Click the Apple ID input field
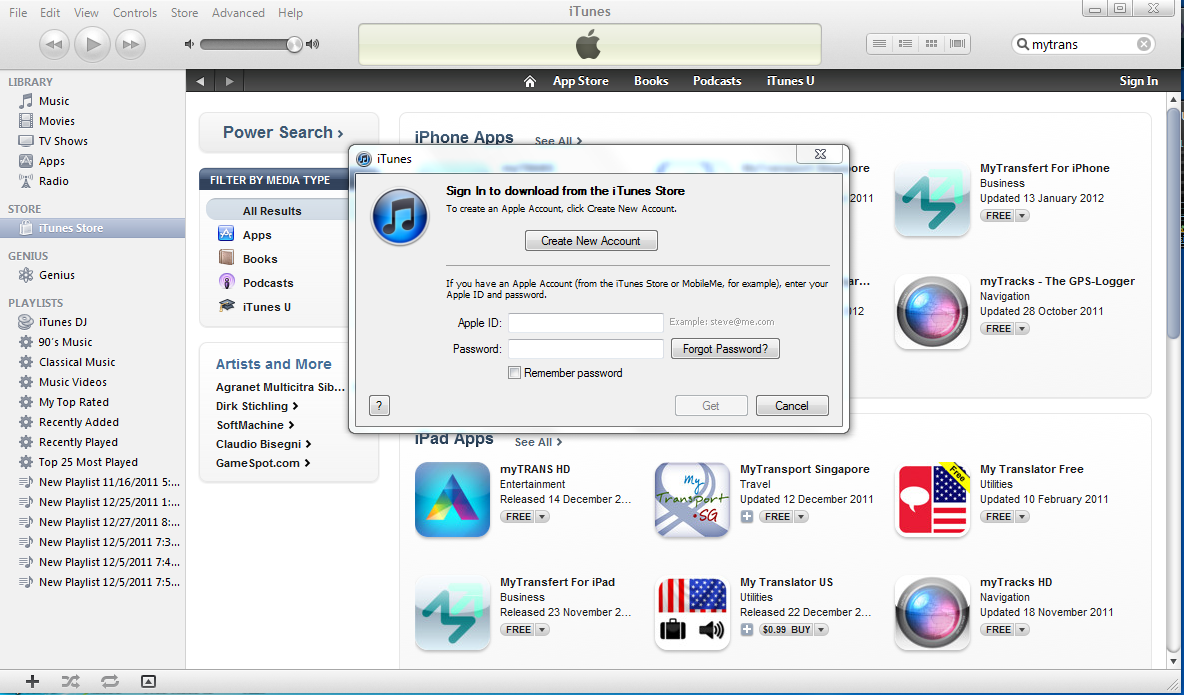 point(585,323)
